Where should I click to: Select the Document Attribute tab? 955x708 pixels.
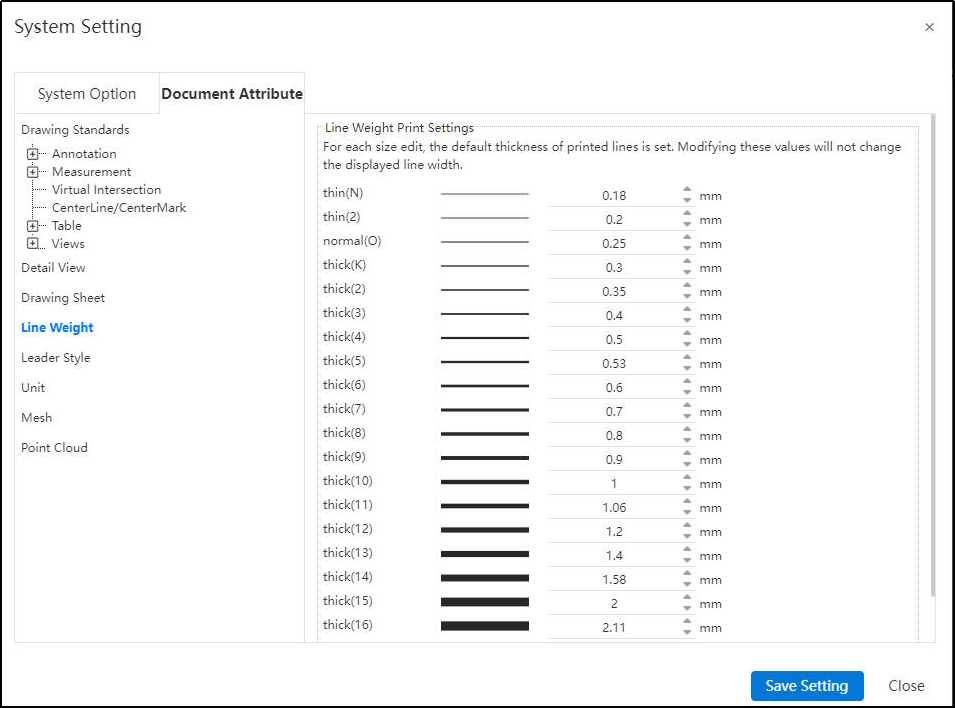tap(232, 94)
